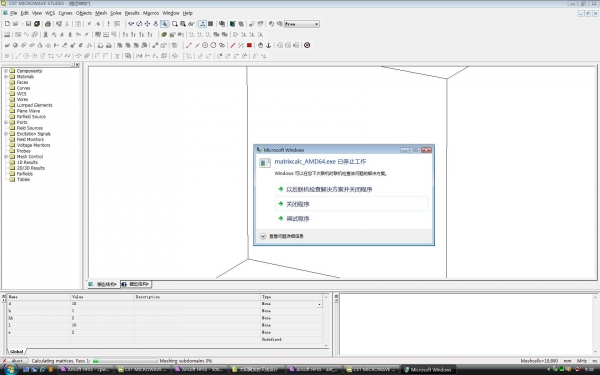Select the Probes tree item
This screenshot has width=600, height=375.
coord(23,151)
